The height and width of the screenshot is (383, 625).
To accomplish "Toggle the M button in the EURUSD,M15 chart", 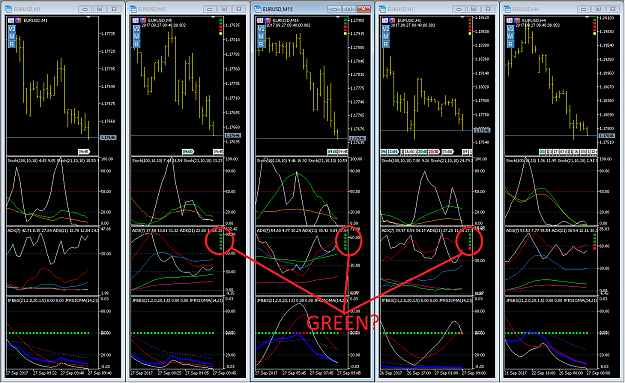I will pyautogui.click(x=261, y=37).
